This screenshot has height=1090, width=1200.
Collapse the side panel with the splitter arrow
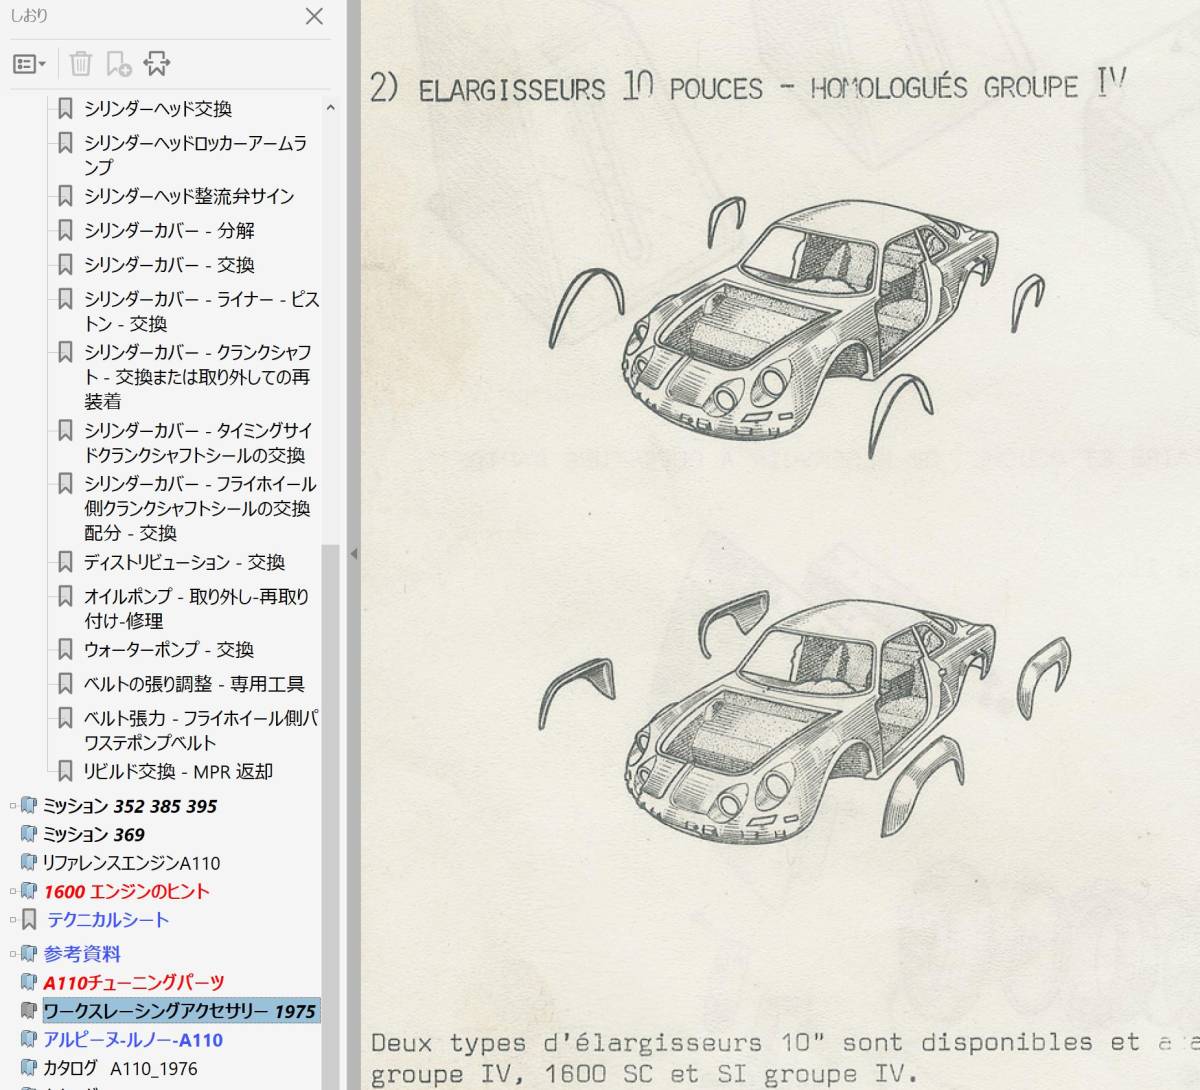click(353, 553)
